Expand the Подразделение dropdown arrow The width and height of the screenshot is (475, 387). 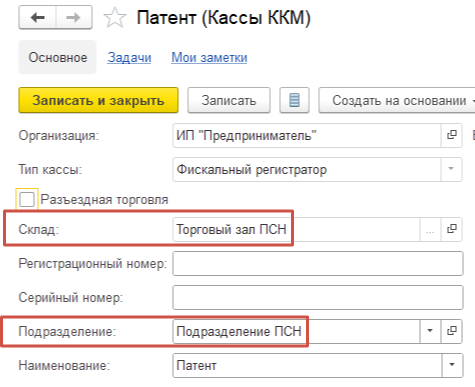pyautogui.click(x=430, y=331)
